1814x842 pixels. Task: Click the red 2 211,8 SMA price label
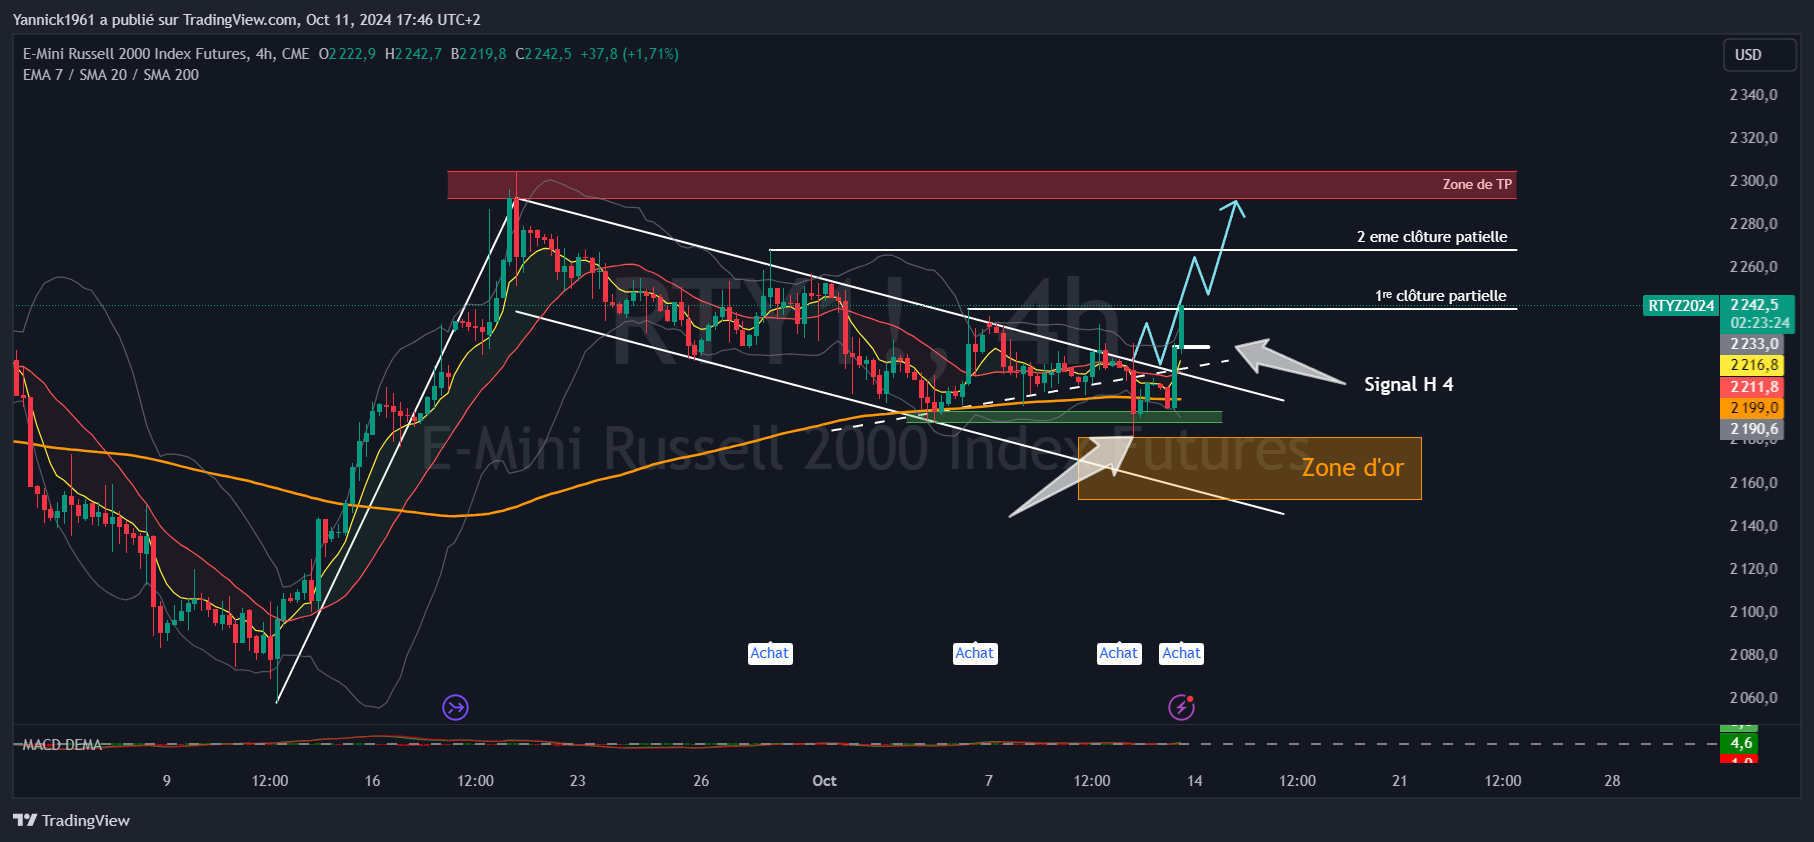tap(1753, 386)
